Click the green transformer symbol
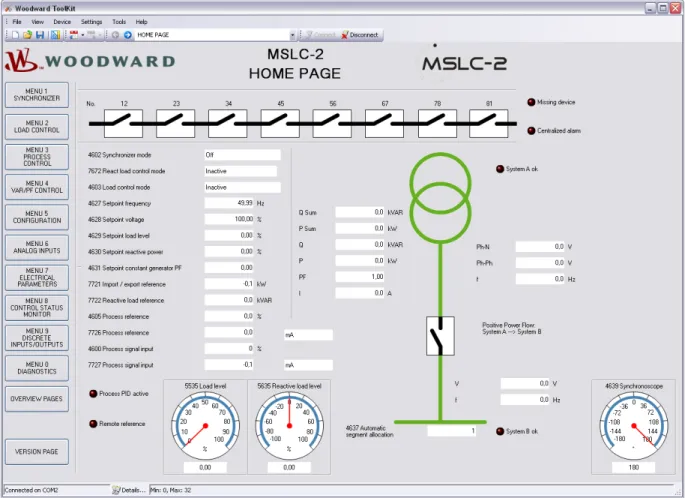This screenshot has height=498, width=685. coord(440,198)
